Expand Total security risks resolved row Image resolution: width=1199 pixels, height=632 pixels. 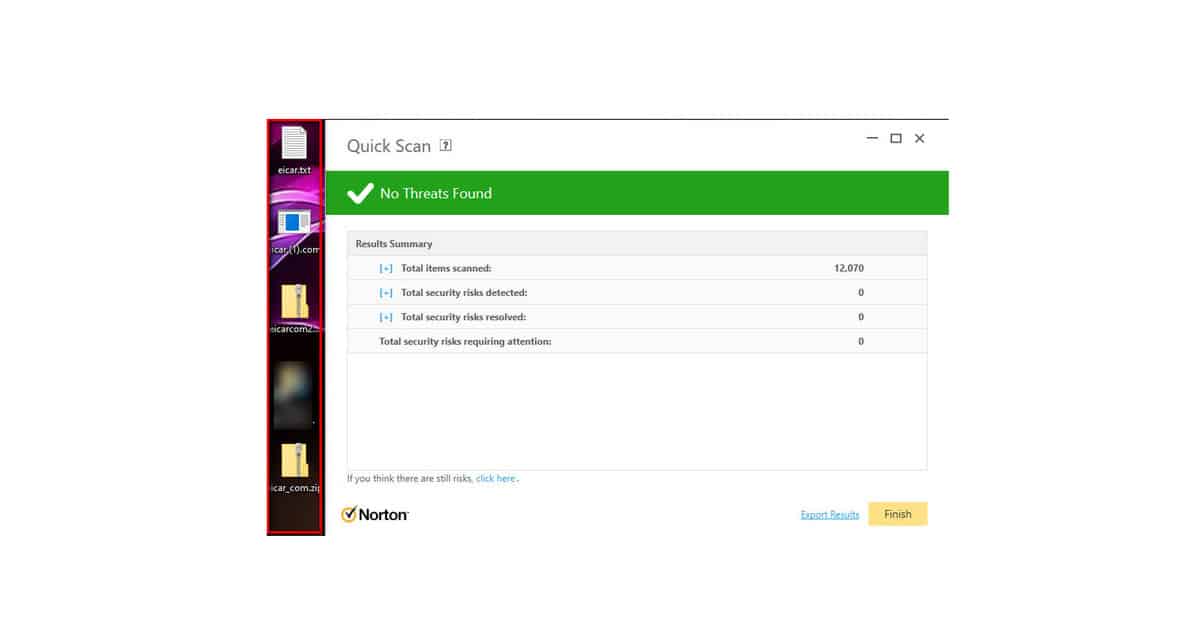[386, 317]
